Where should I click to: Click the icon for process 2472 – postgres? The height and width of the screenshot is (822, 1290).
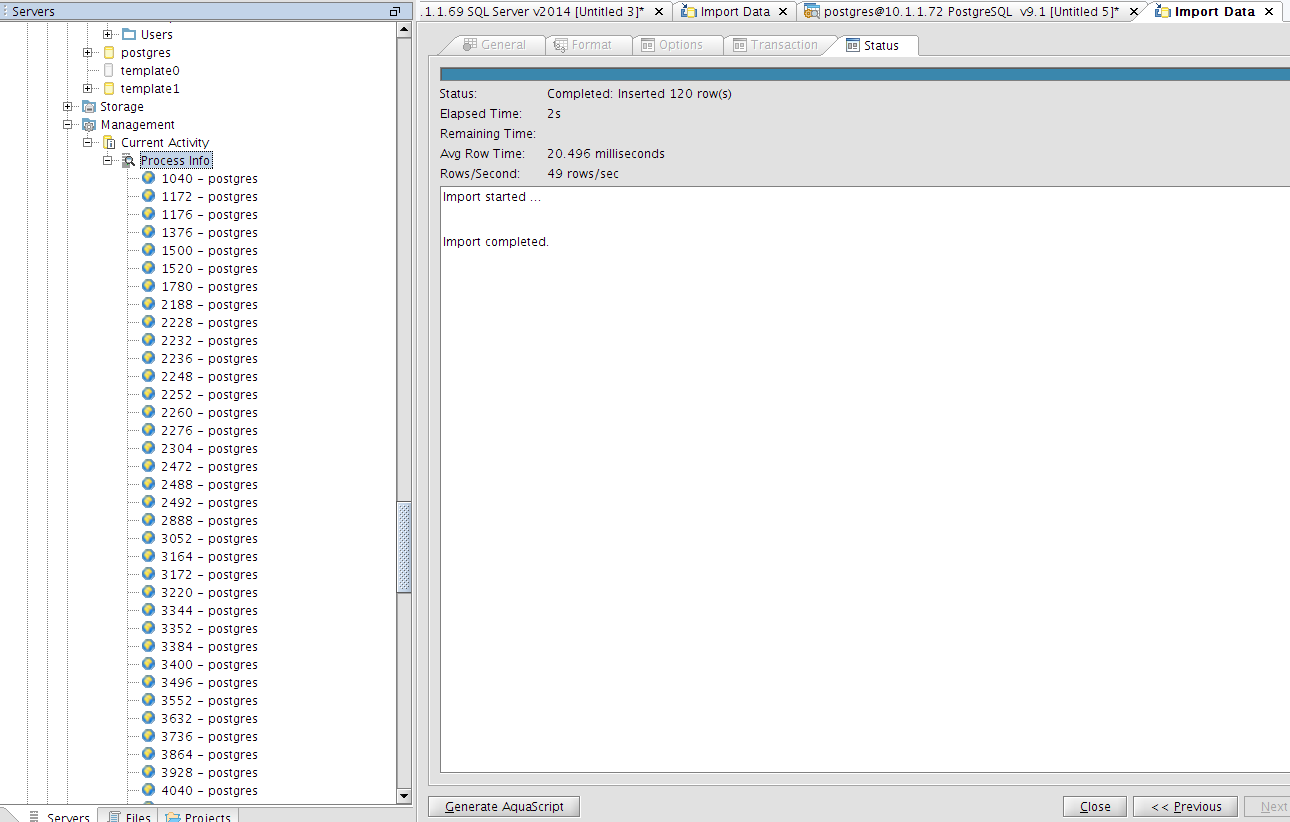(x=149, y=466)
